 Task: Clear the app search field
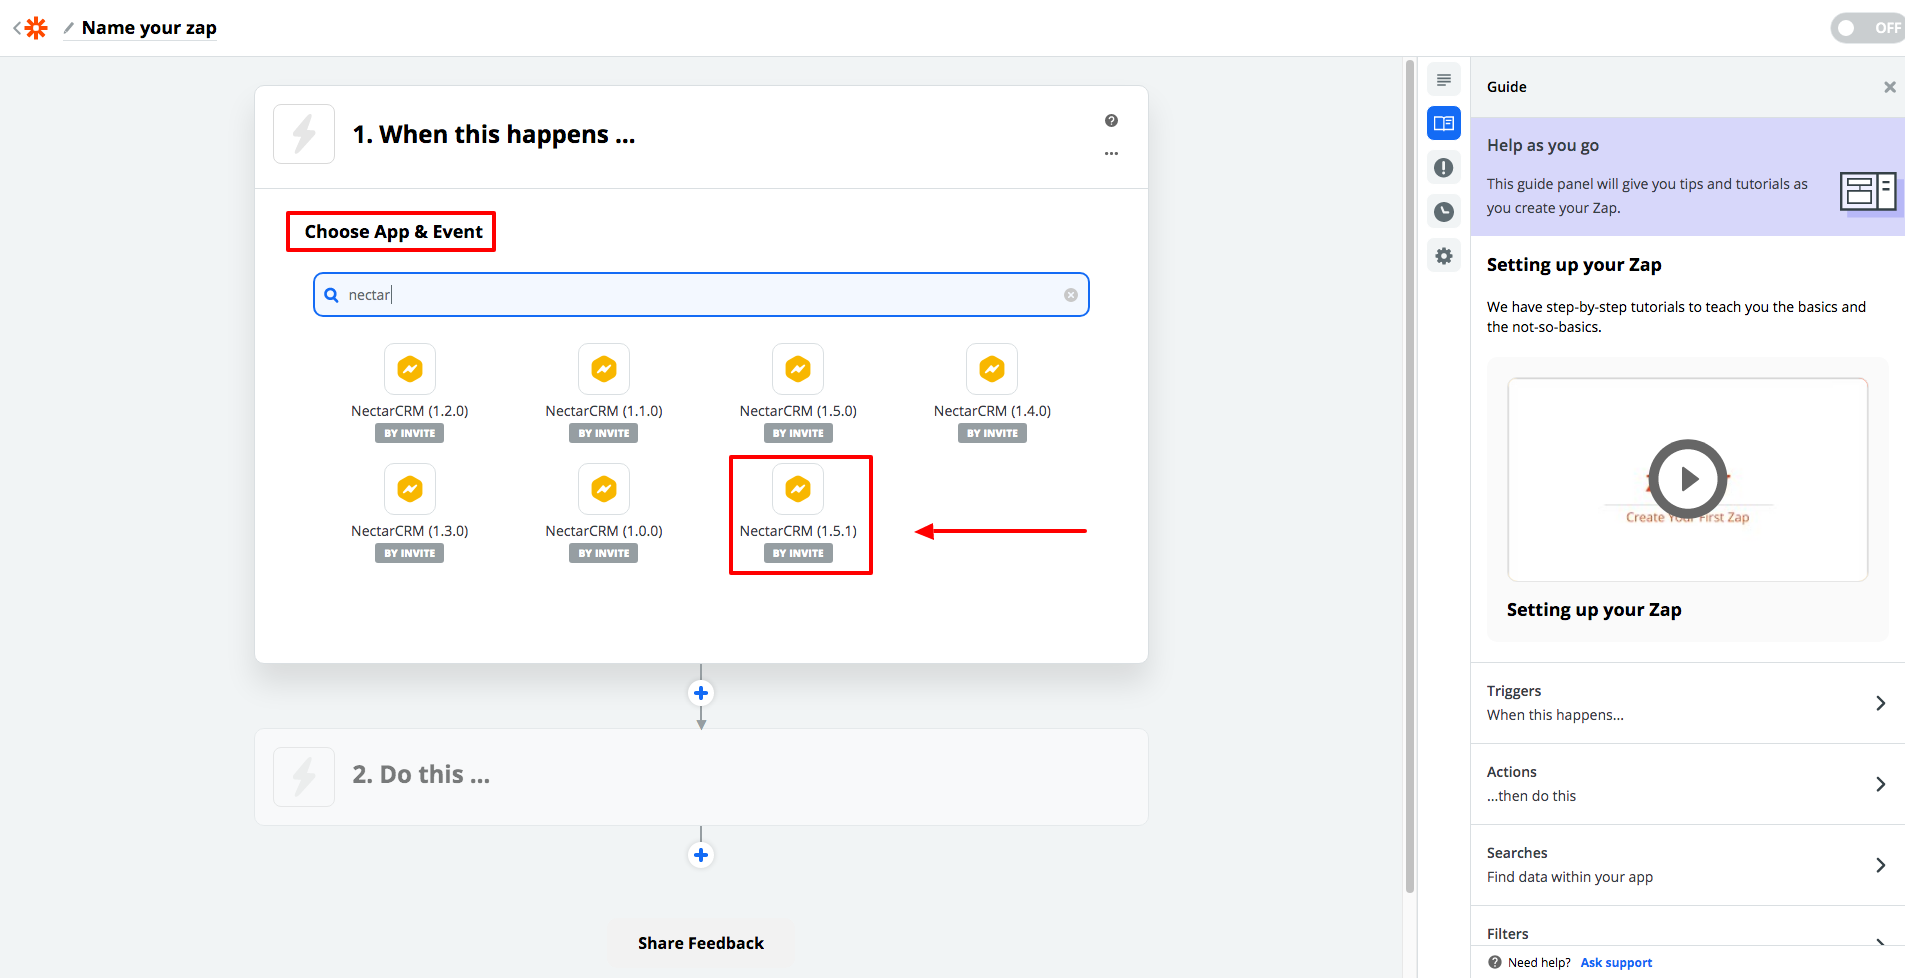click(x=1071, y=295)
